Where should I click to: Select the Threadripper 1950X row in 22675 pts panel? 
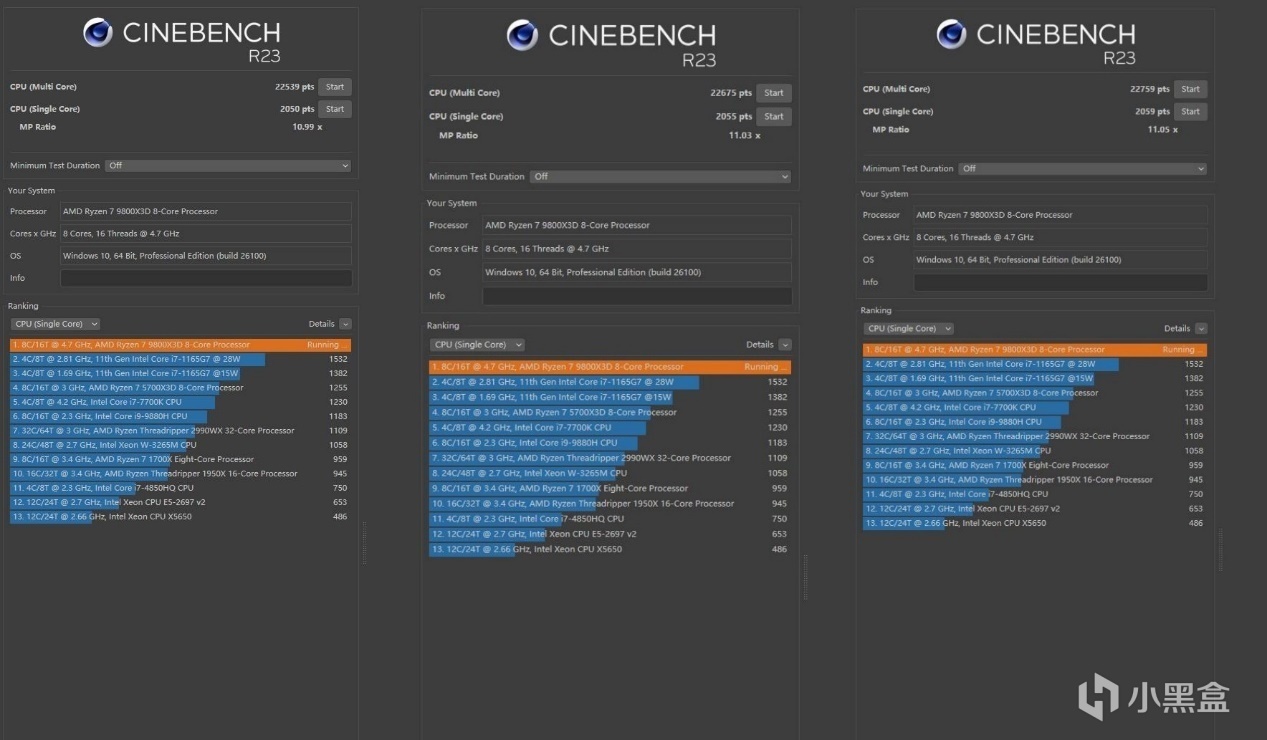[610, 503]
